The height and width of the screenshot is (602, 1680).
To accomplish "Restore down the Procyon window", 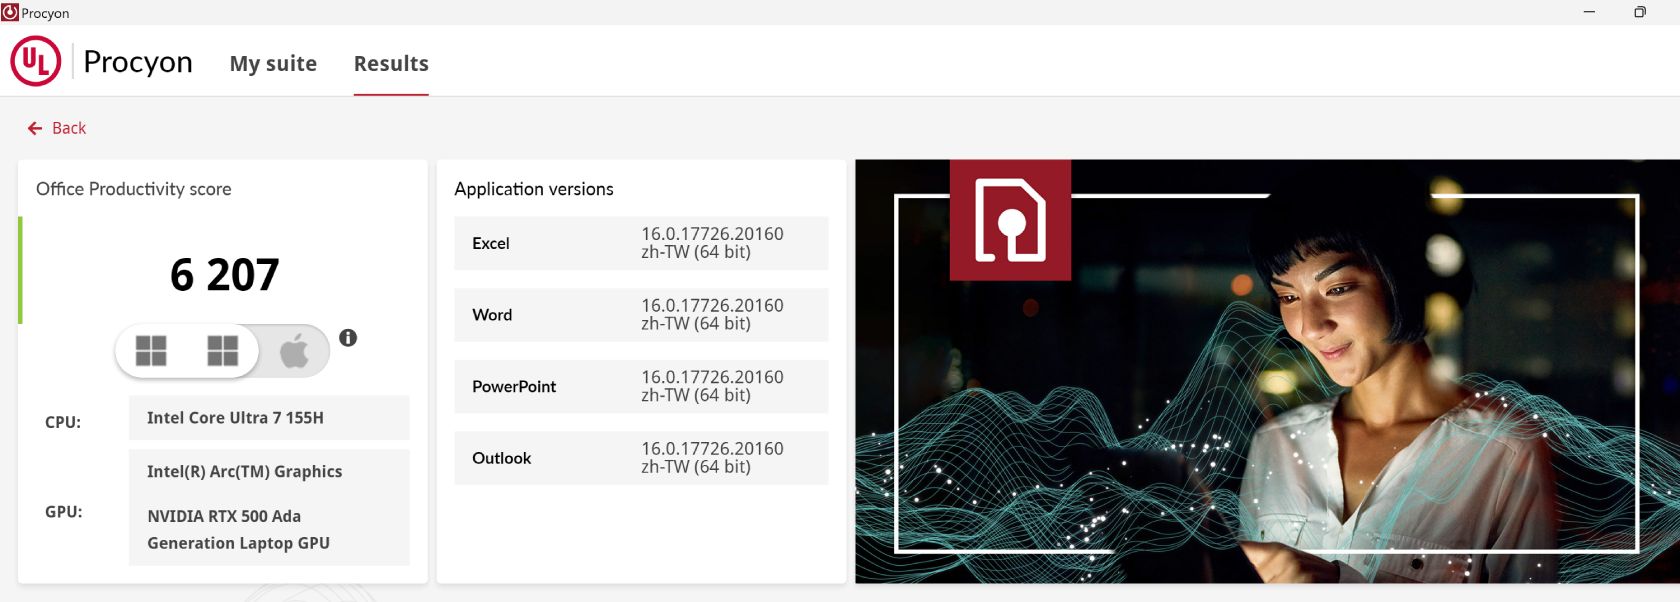I will (x=1640, y=12).
